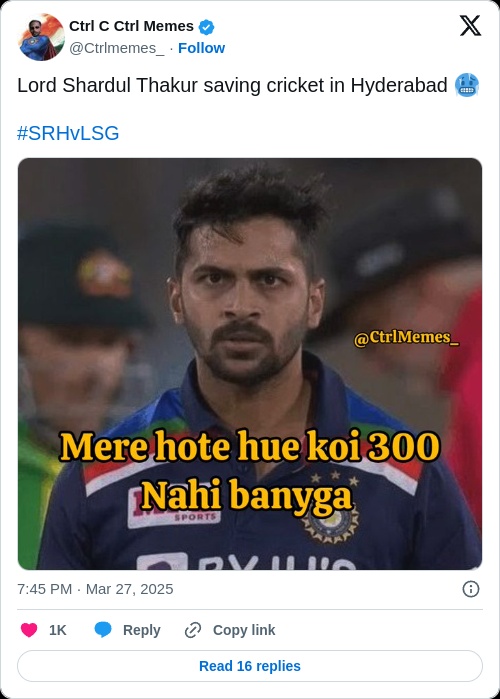Screen dimensions: 500x699
Task: Click the @CtrlMemes_ watermark on image
Action: tap(406, 337)
